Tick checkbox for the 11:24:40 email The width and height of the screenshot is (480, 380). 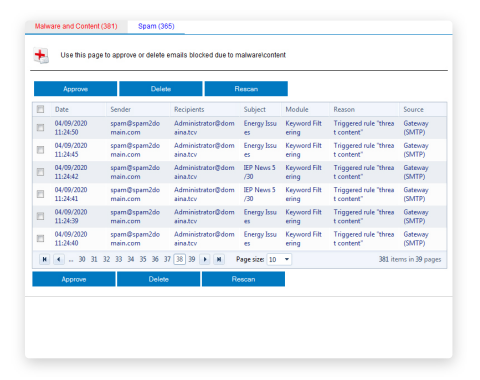pyautogui.click(x=40, y=238)
